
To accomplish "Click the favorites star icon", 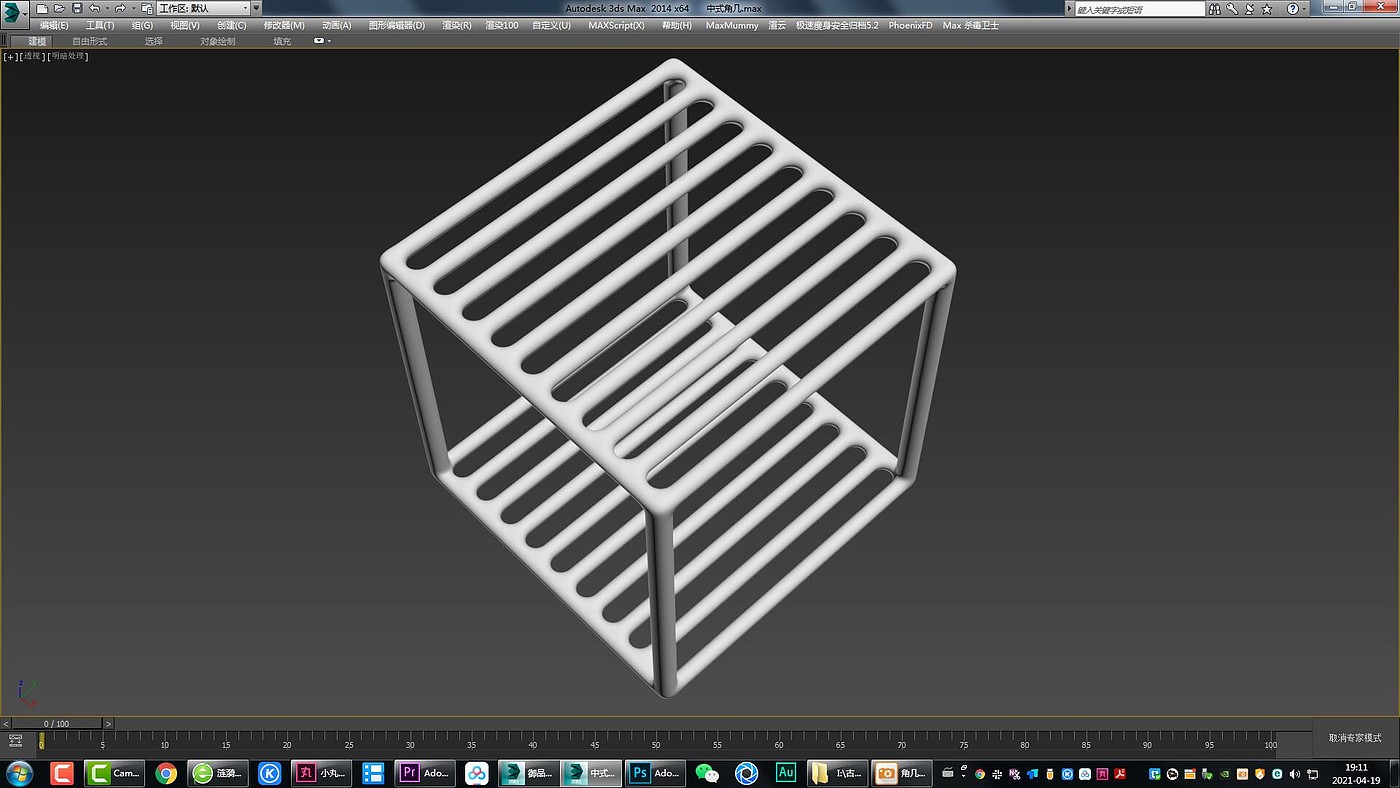I will click(1267, 8).
